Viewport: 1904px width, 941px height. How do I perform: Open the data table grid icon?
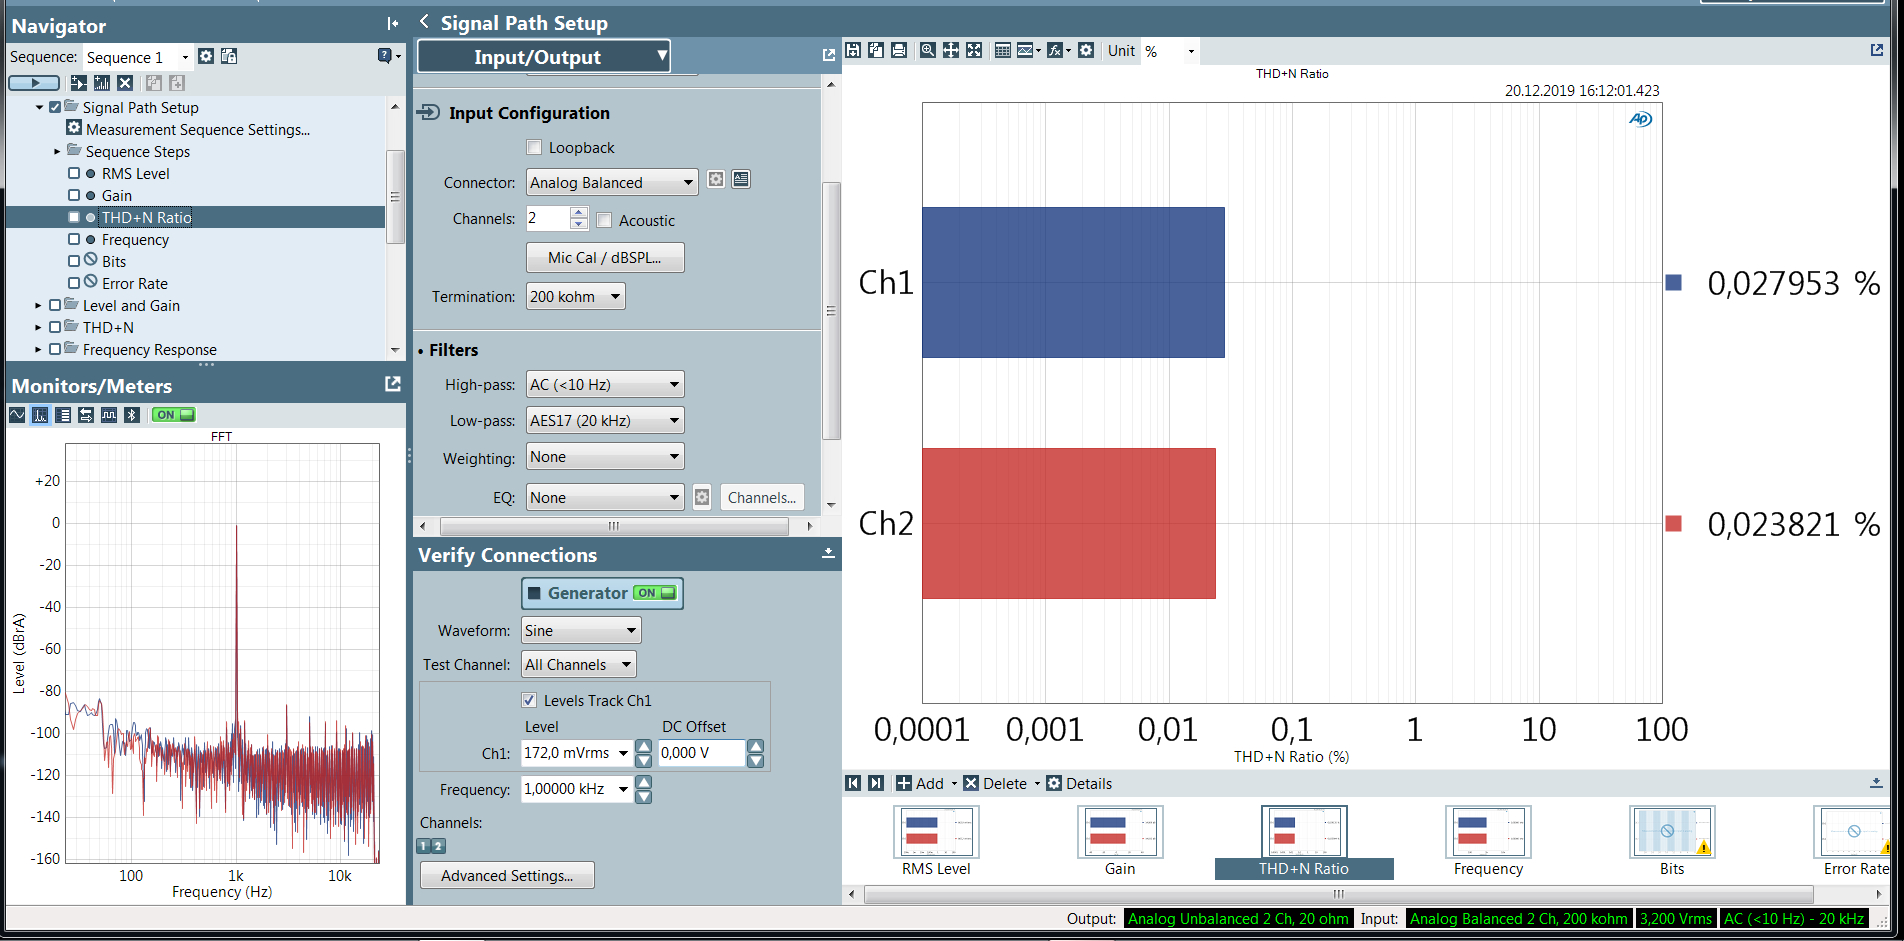pyautogui.click(x=1002, y=50)
